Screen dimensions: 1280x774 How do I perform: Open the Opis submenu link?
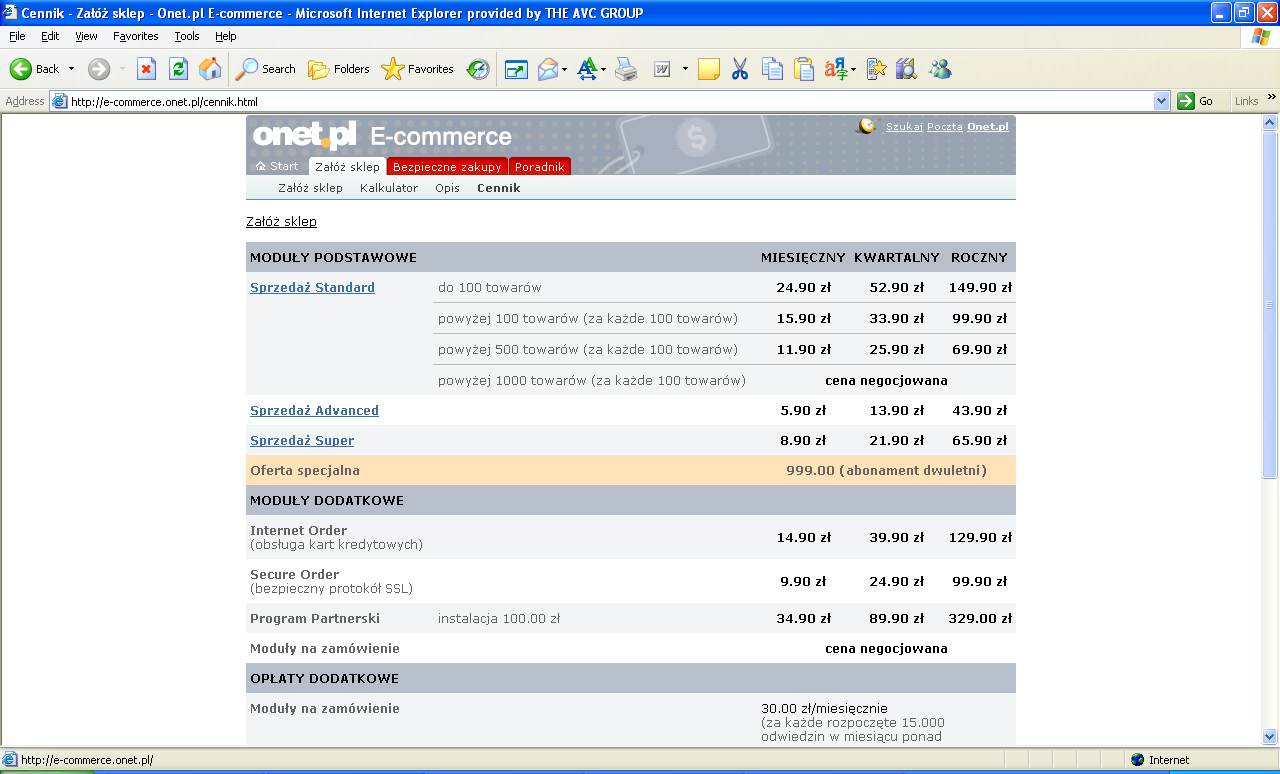(x=447, y=188)
